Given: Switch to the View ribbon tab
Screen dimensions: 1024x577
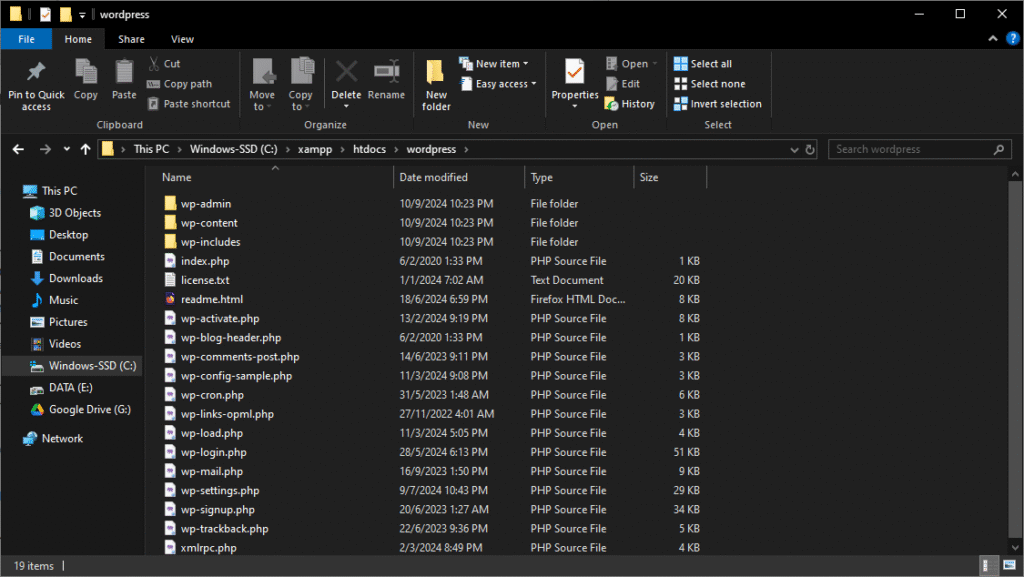Looking at the screenshot, I should point(182,39).
